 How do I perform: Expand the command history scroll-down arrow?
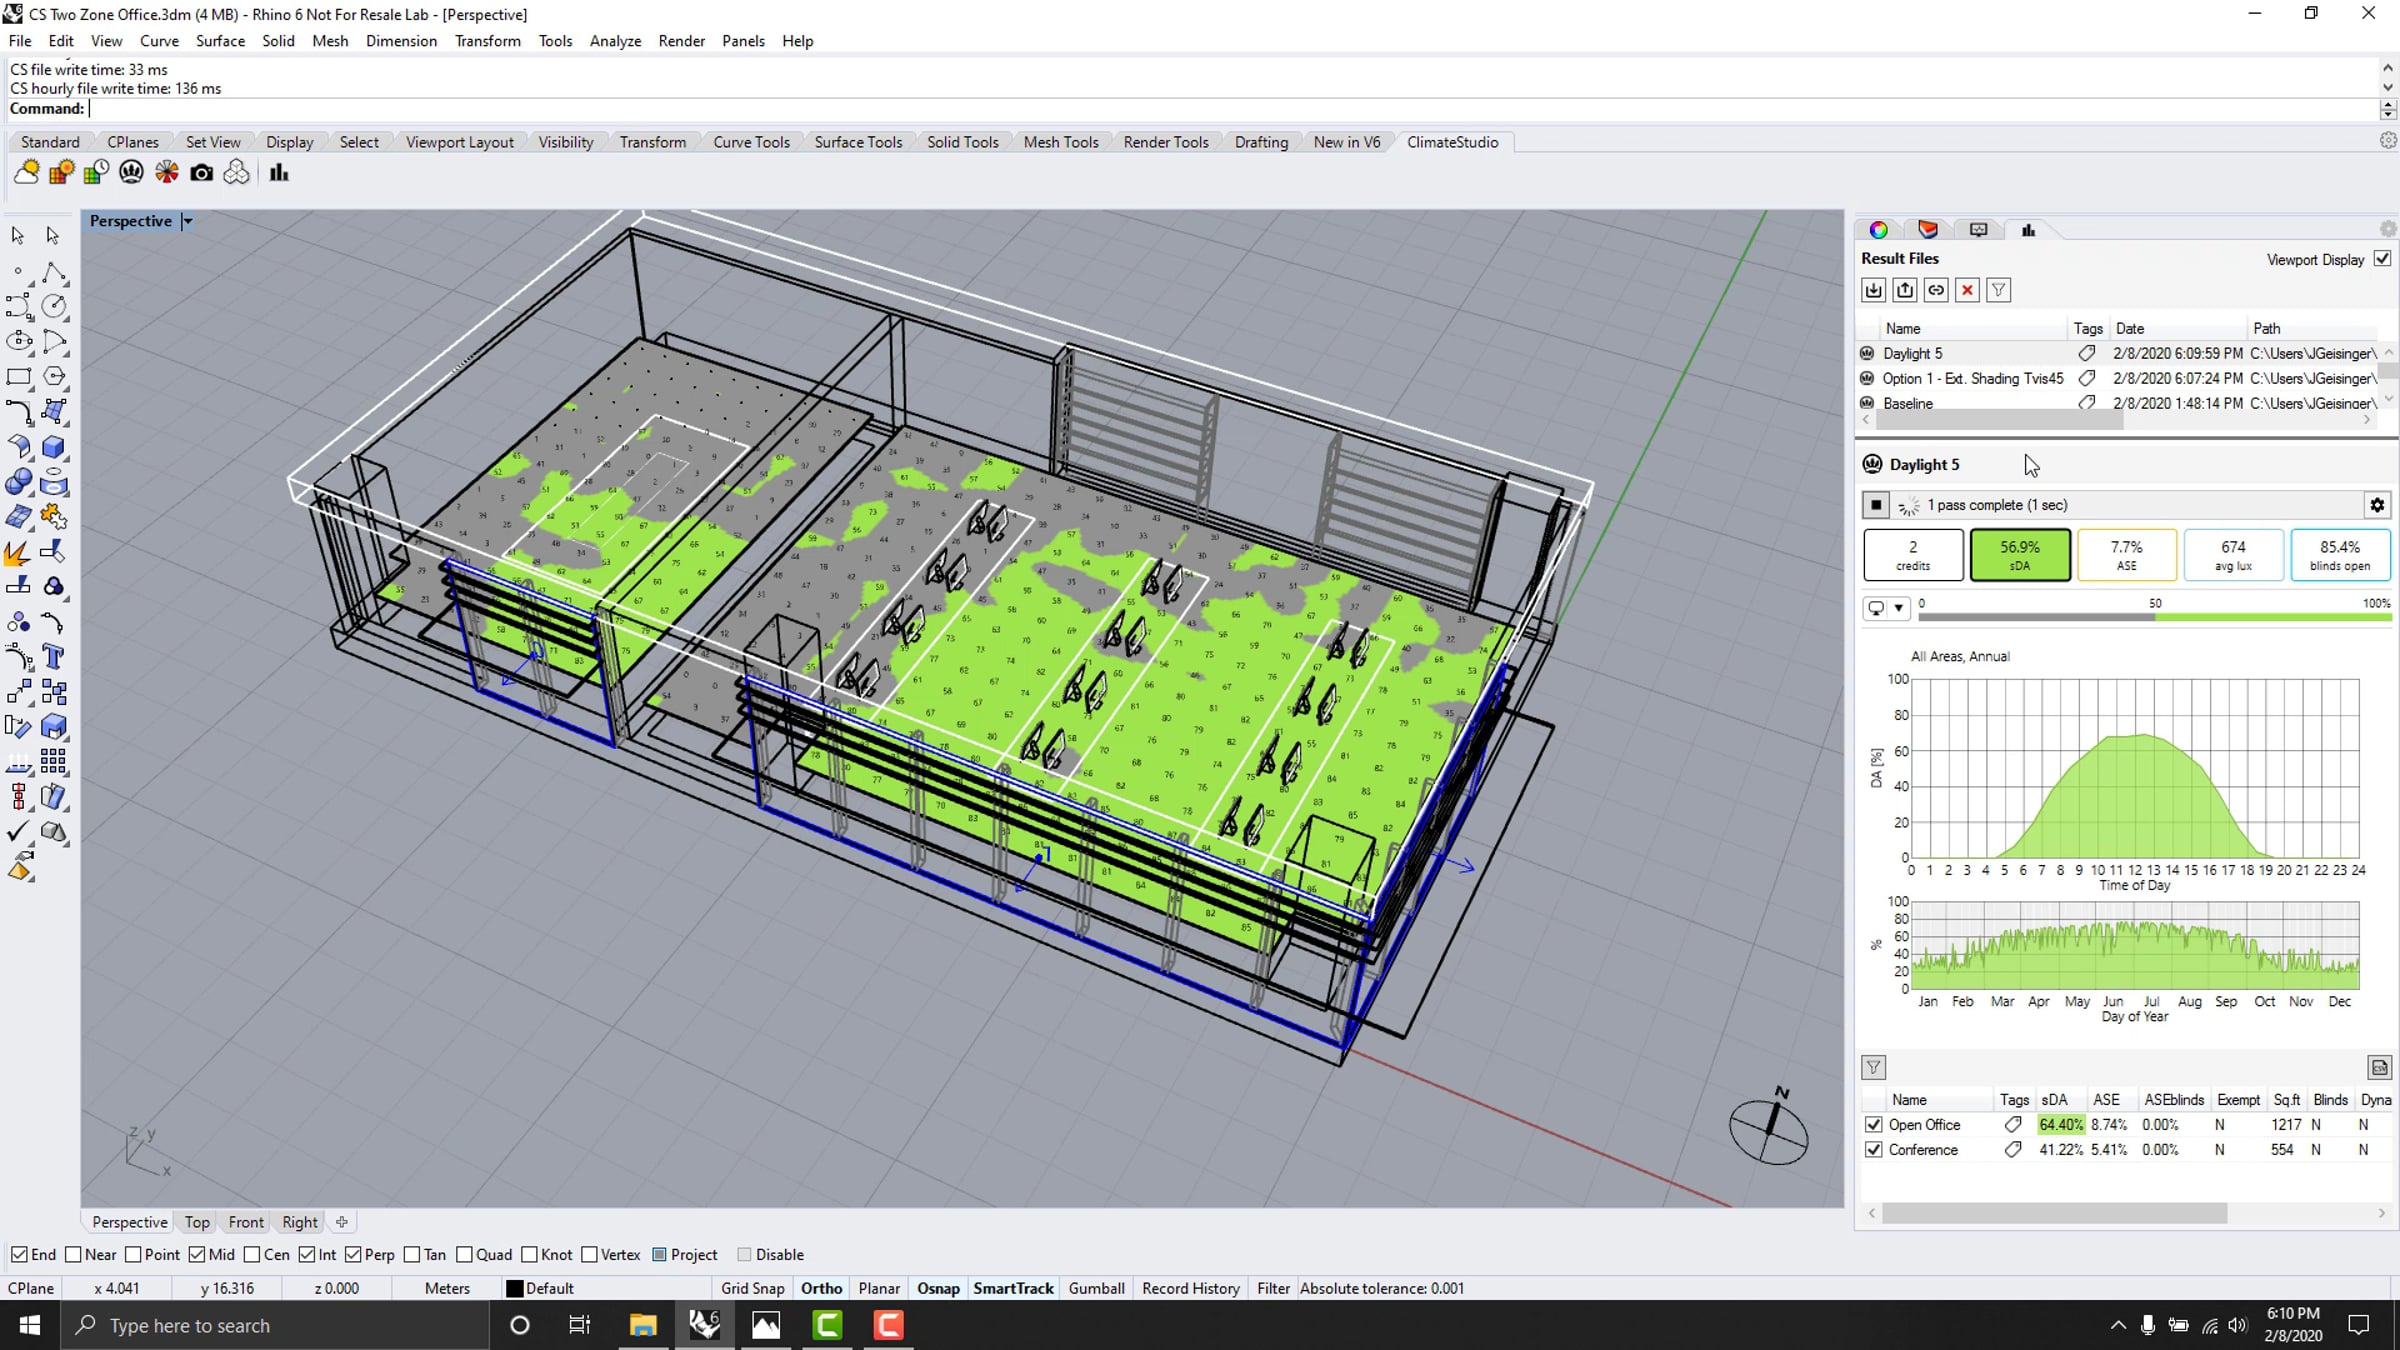point(2388,88)
